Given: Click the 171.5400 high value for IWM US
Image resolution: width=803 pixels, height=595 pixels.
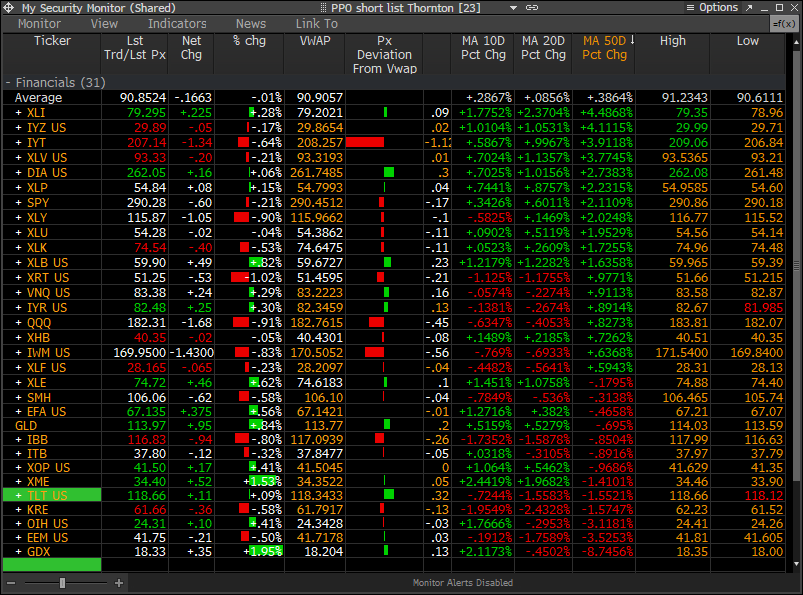Looking at the screenshot, I should (682, 353).
